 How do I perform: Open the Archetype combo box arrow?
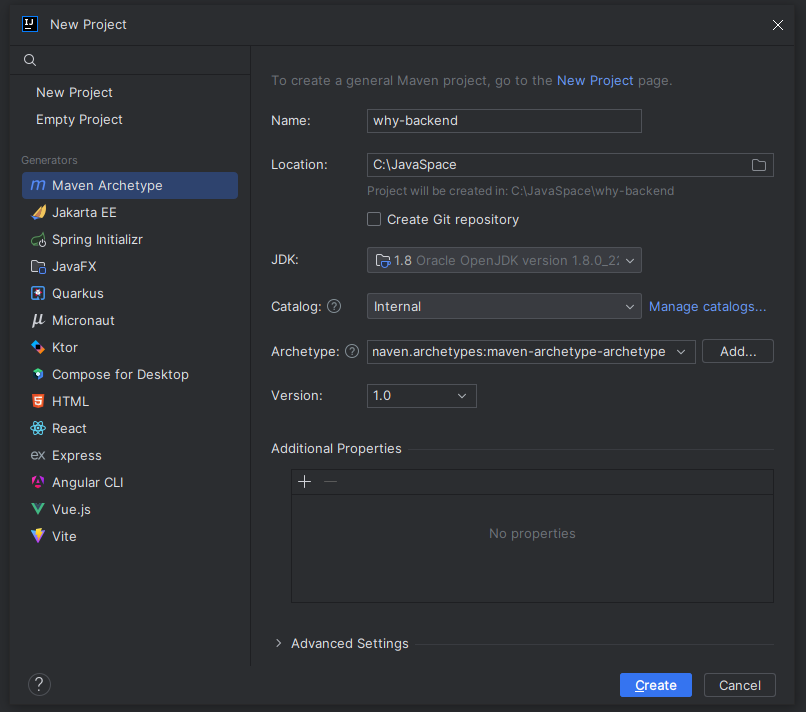(681, 352)
